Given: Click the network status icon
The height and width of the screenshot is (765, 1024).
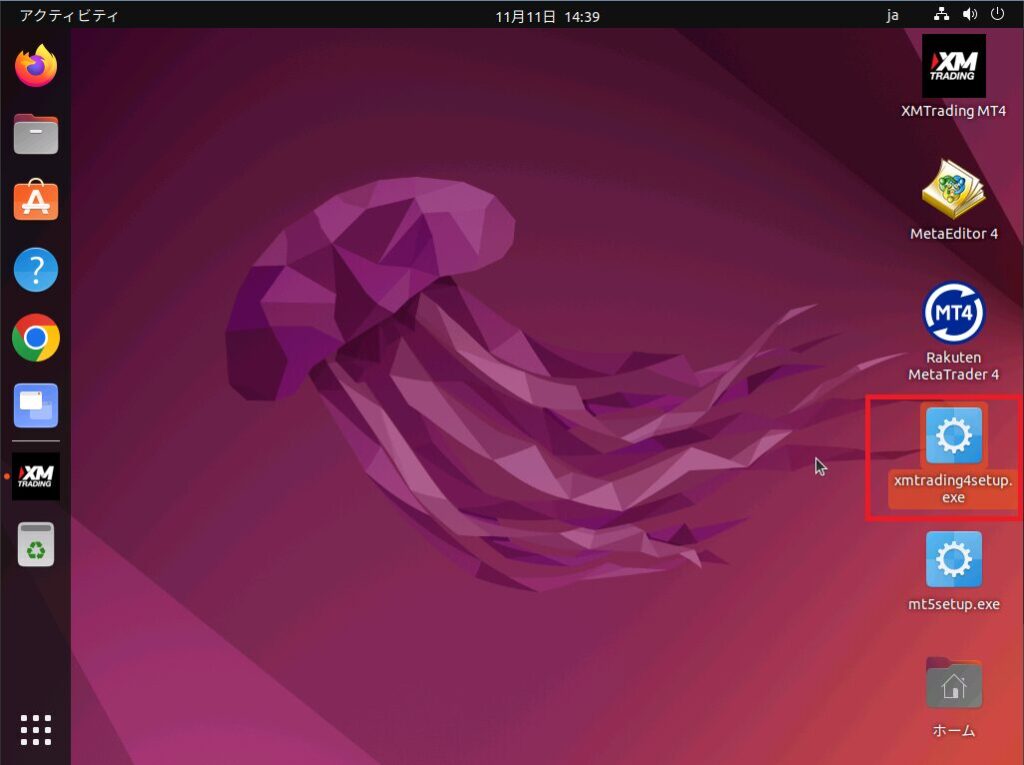Looking at the screenshot, I should [x=941, y=14].
